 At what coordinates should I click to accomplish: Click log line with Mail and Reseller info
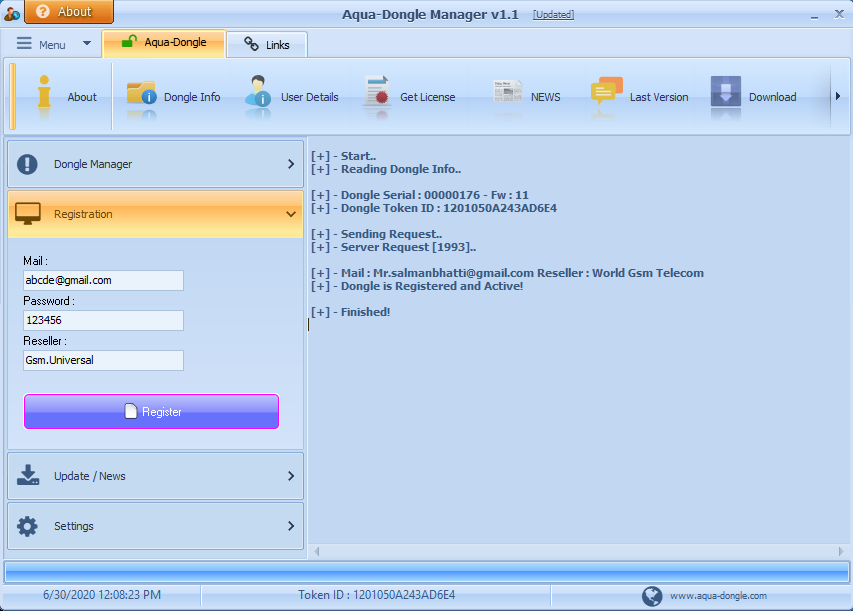point(507,273)
